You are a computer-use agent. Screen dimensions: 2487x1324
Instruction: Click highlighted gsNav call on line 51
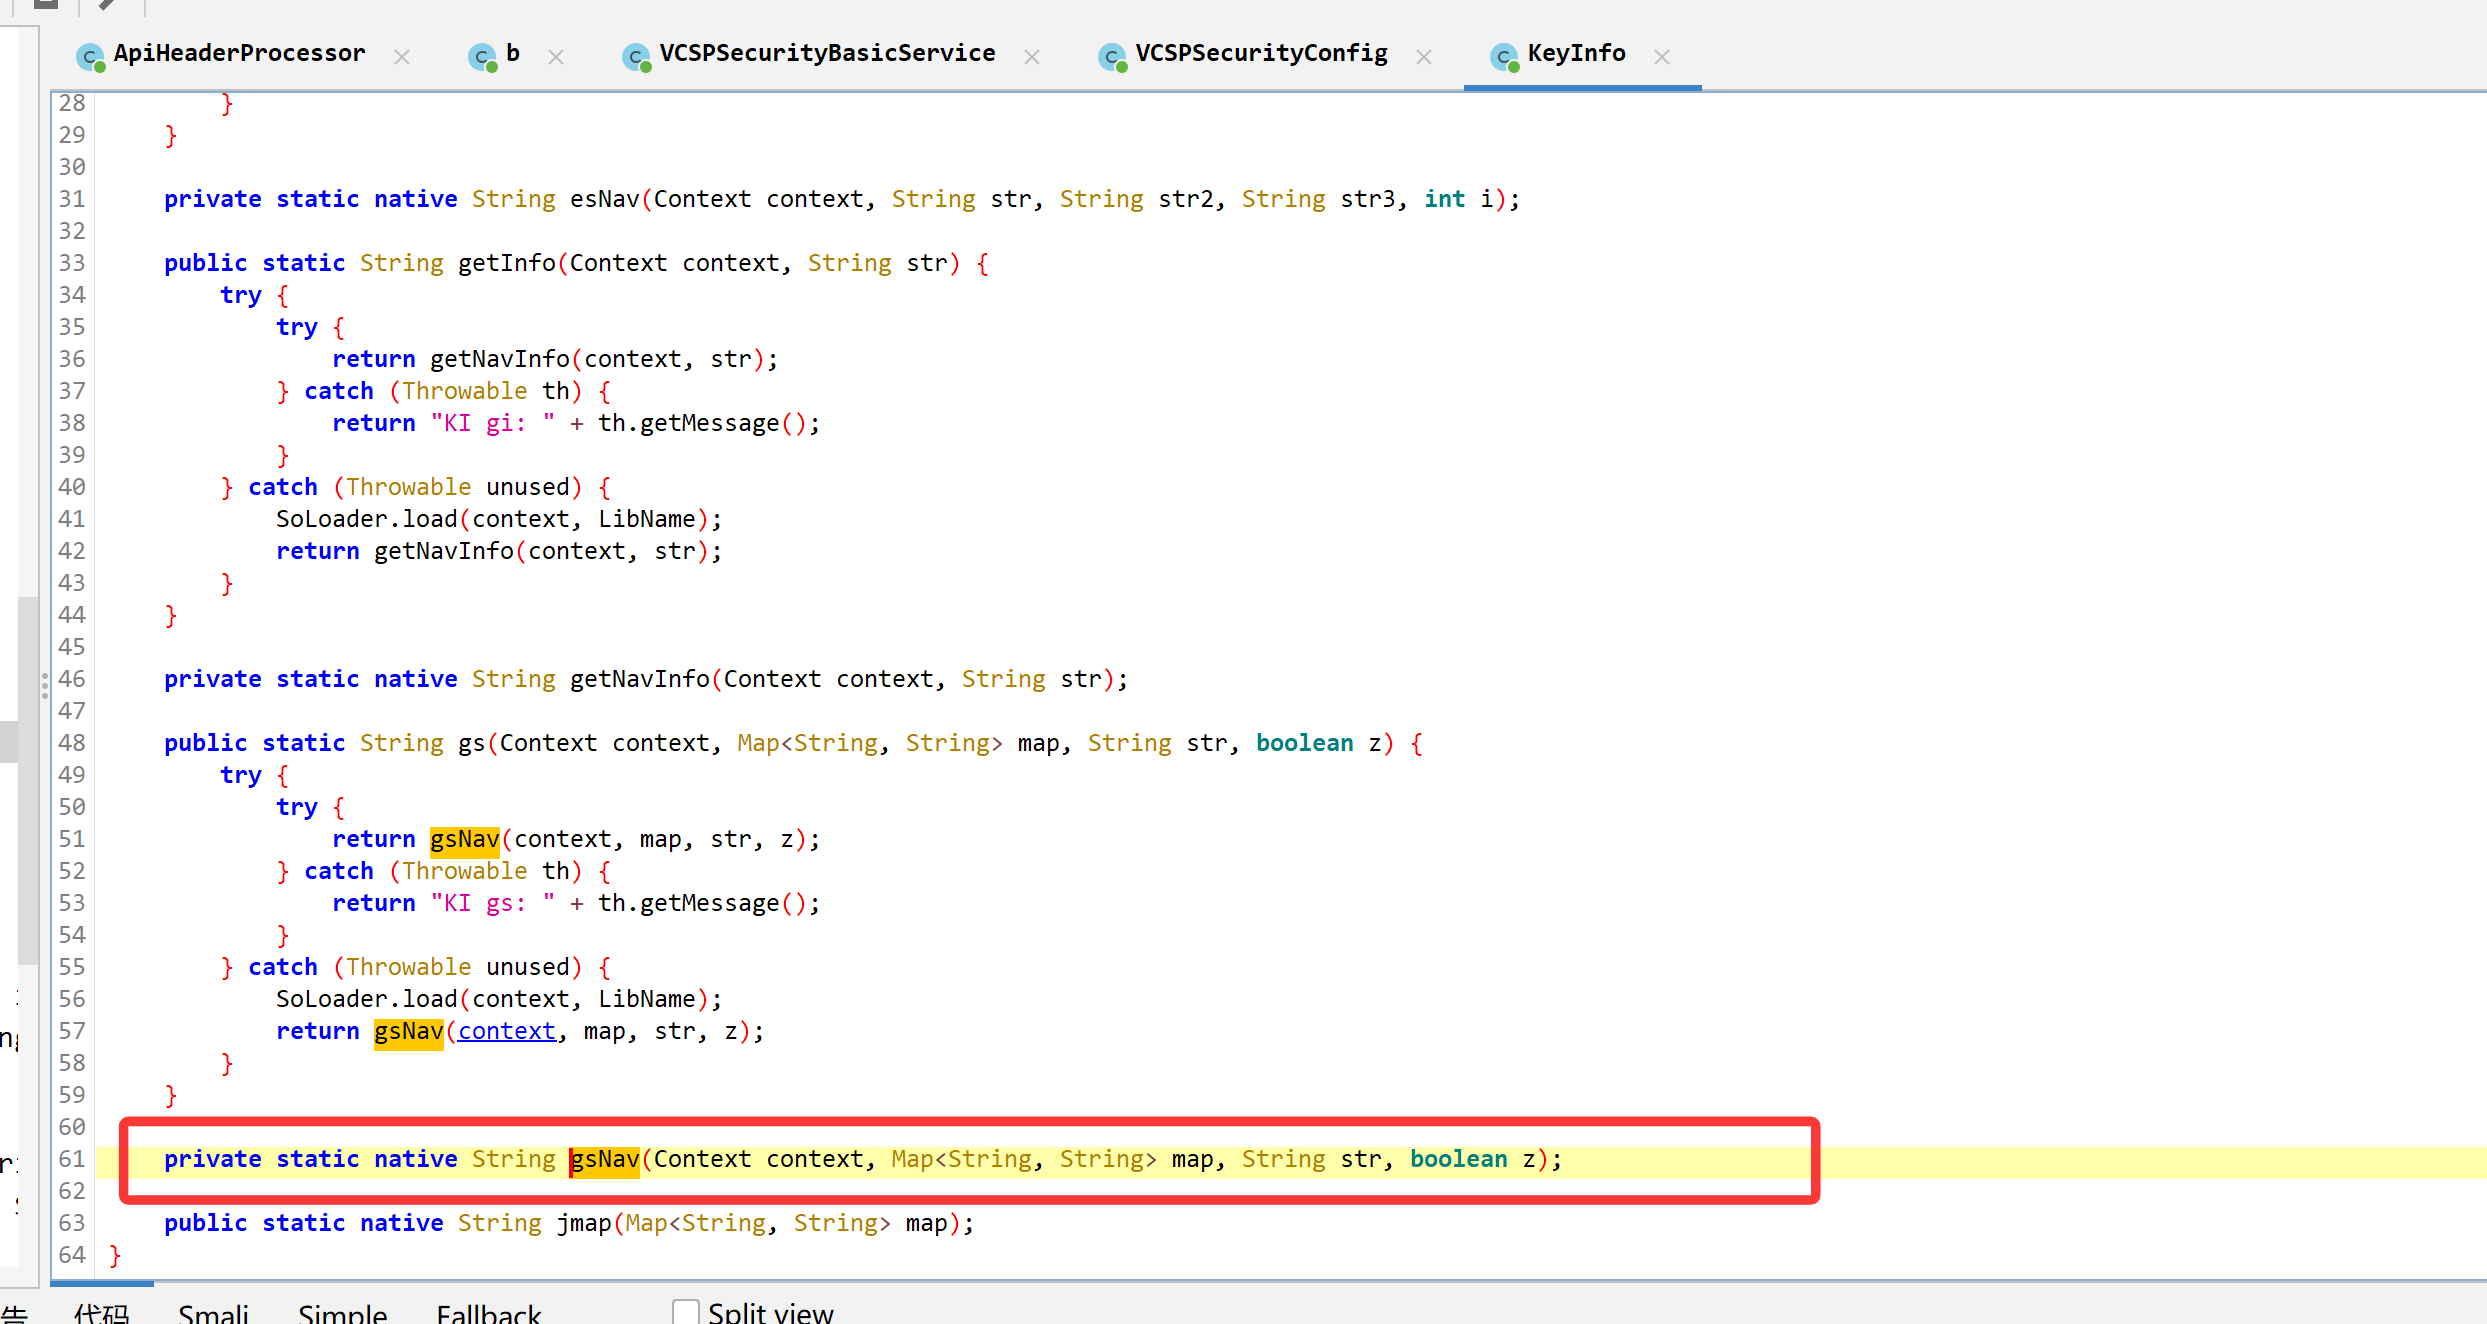point(464,839)
